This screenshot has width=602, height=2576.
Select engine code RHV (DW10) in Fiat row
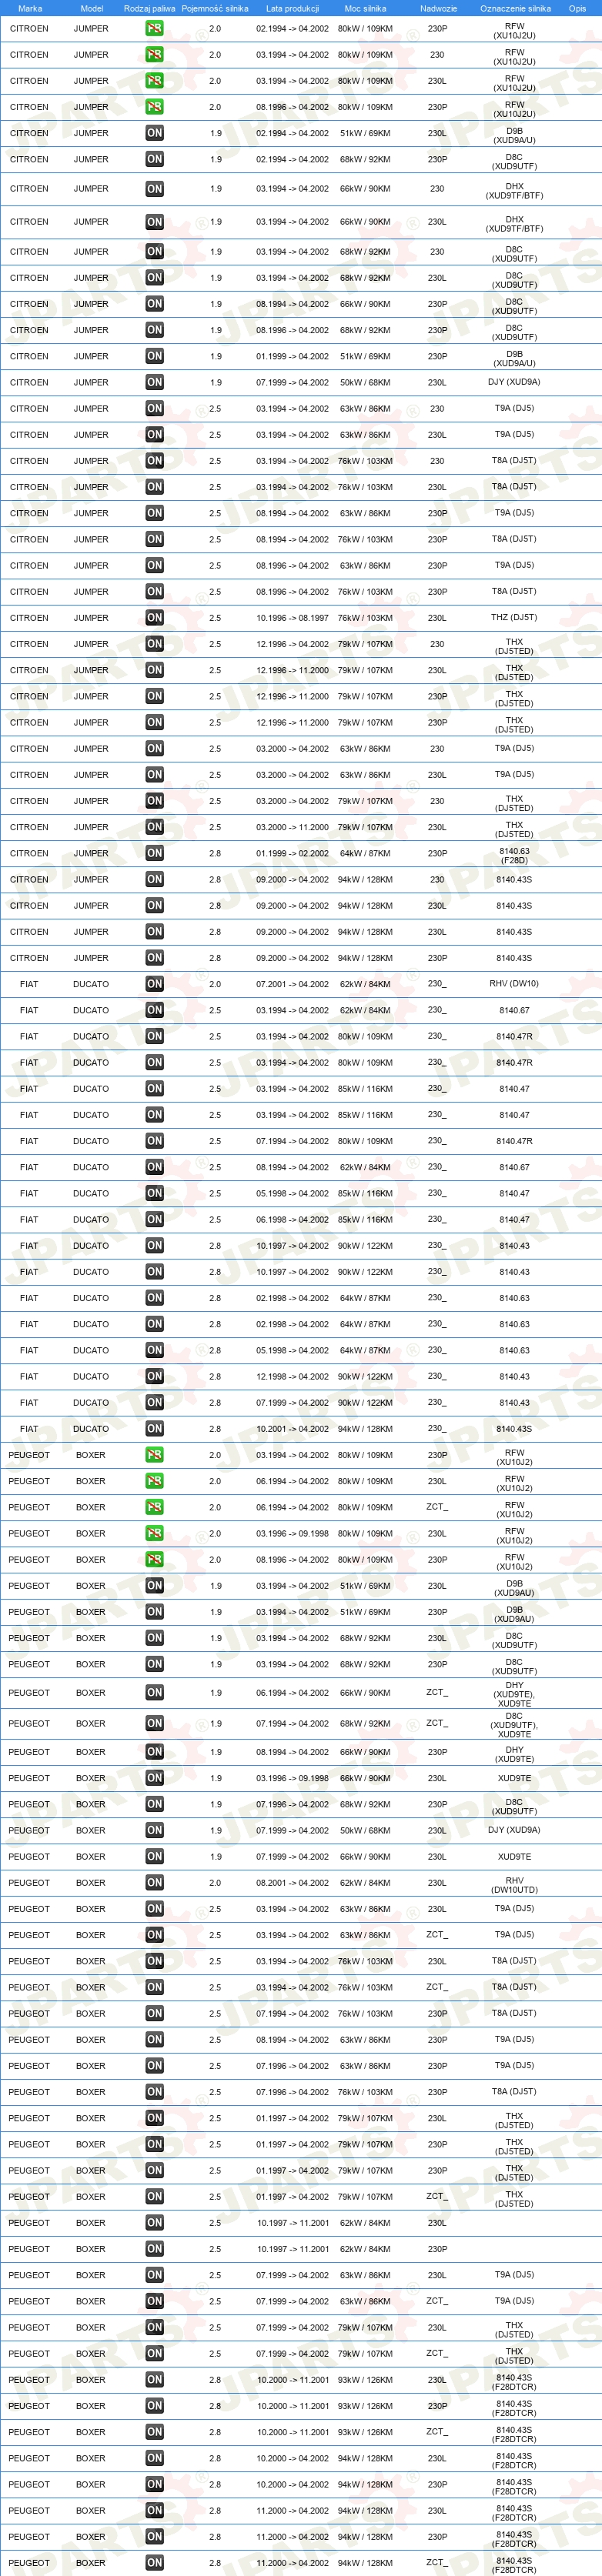514,984
